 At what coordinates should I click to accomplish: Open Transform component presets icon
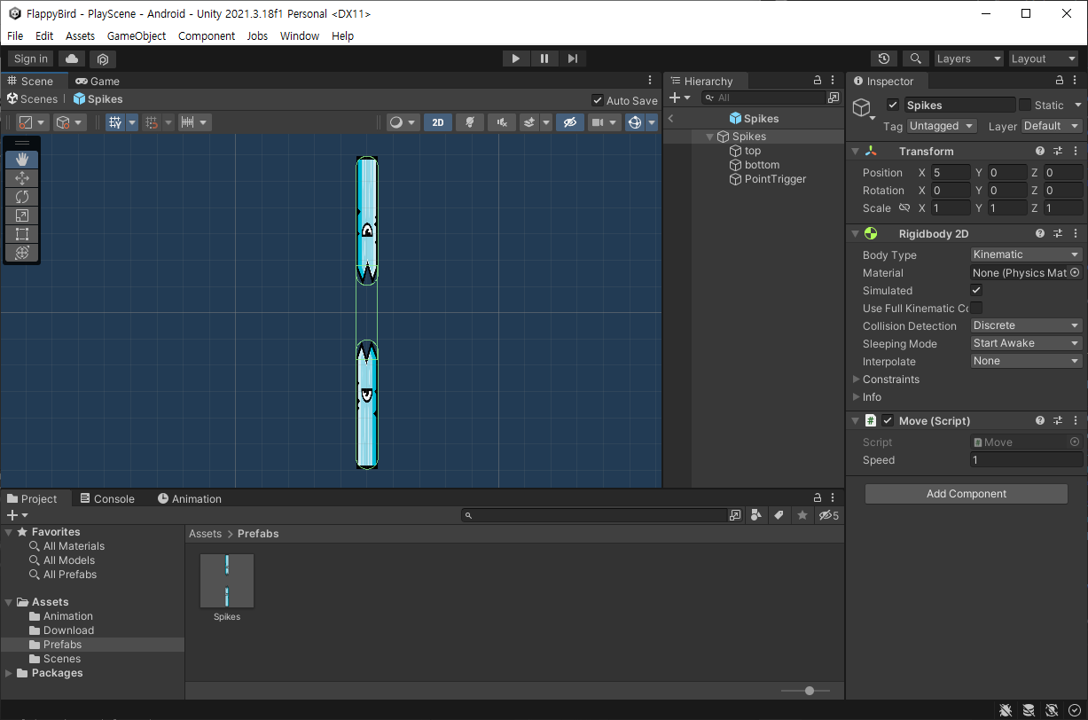pos(1057,151)
